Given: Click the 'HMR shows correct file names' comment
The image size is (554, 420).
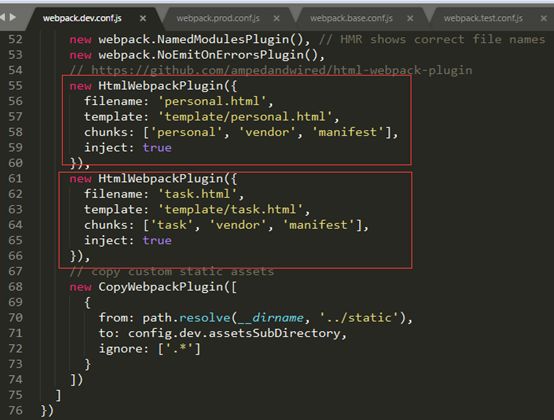Looking at the screenshot, I should 432,39.
